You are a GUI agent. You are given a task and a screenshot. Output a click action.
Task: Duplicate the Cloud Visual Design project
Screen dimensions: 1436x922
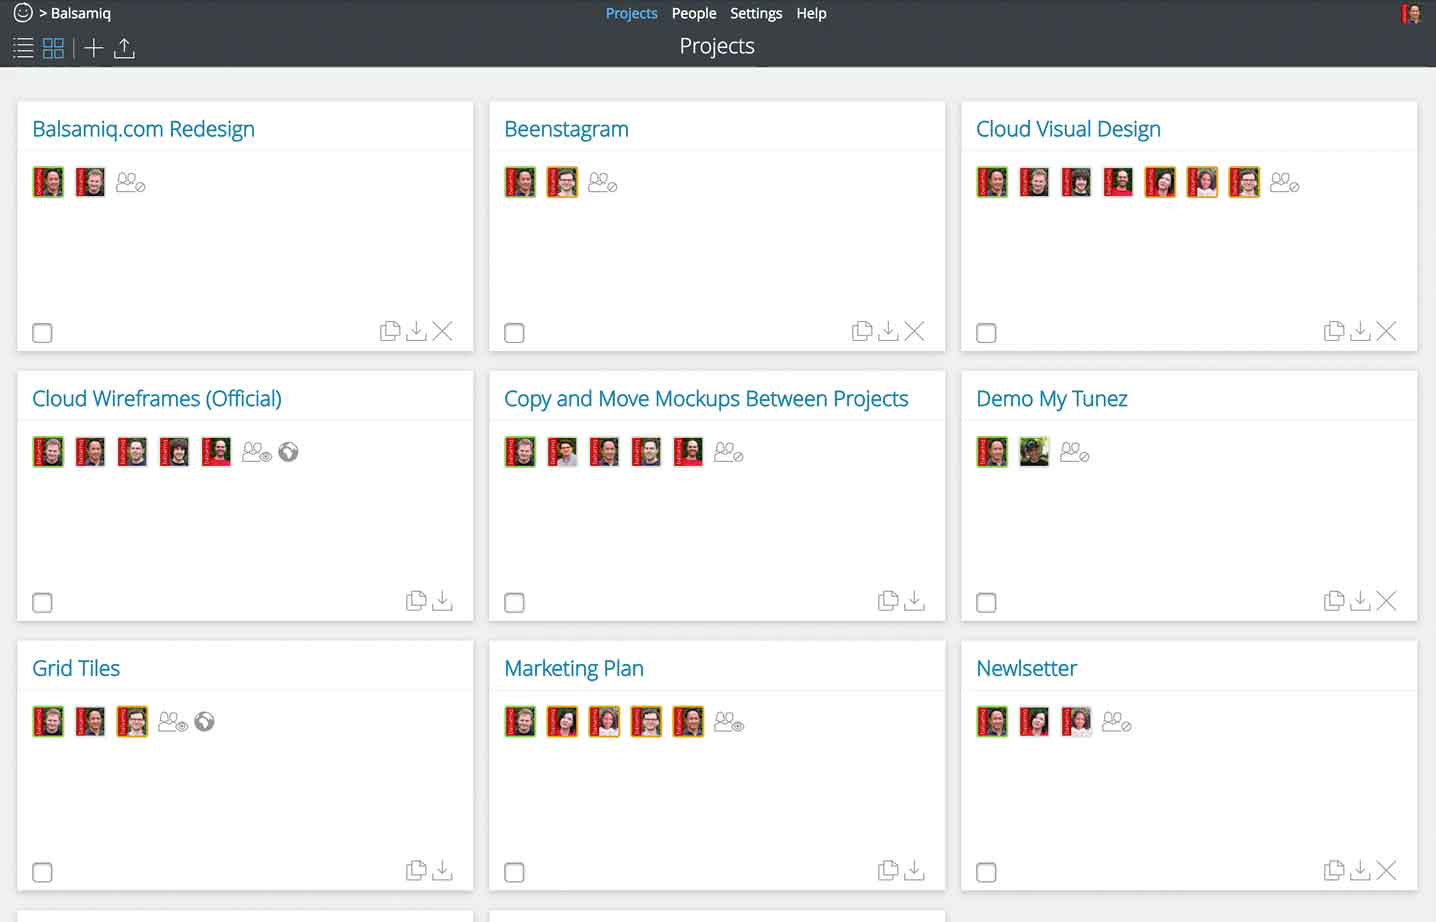(1334, 331)
